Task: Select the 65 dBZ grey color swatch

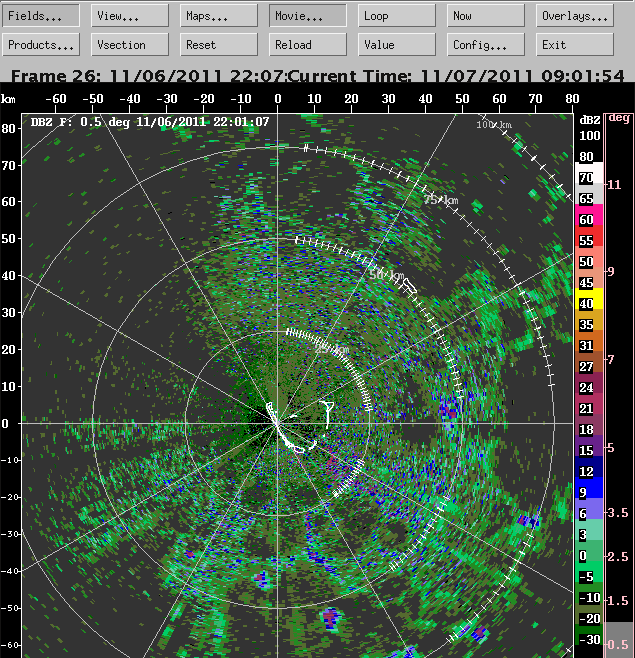Action: point(589,194)
